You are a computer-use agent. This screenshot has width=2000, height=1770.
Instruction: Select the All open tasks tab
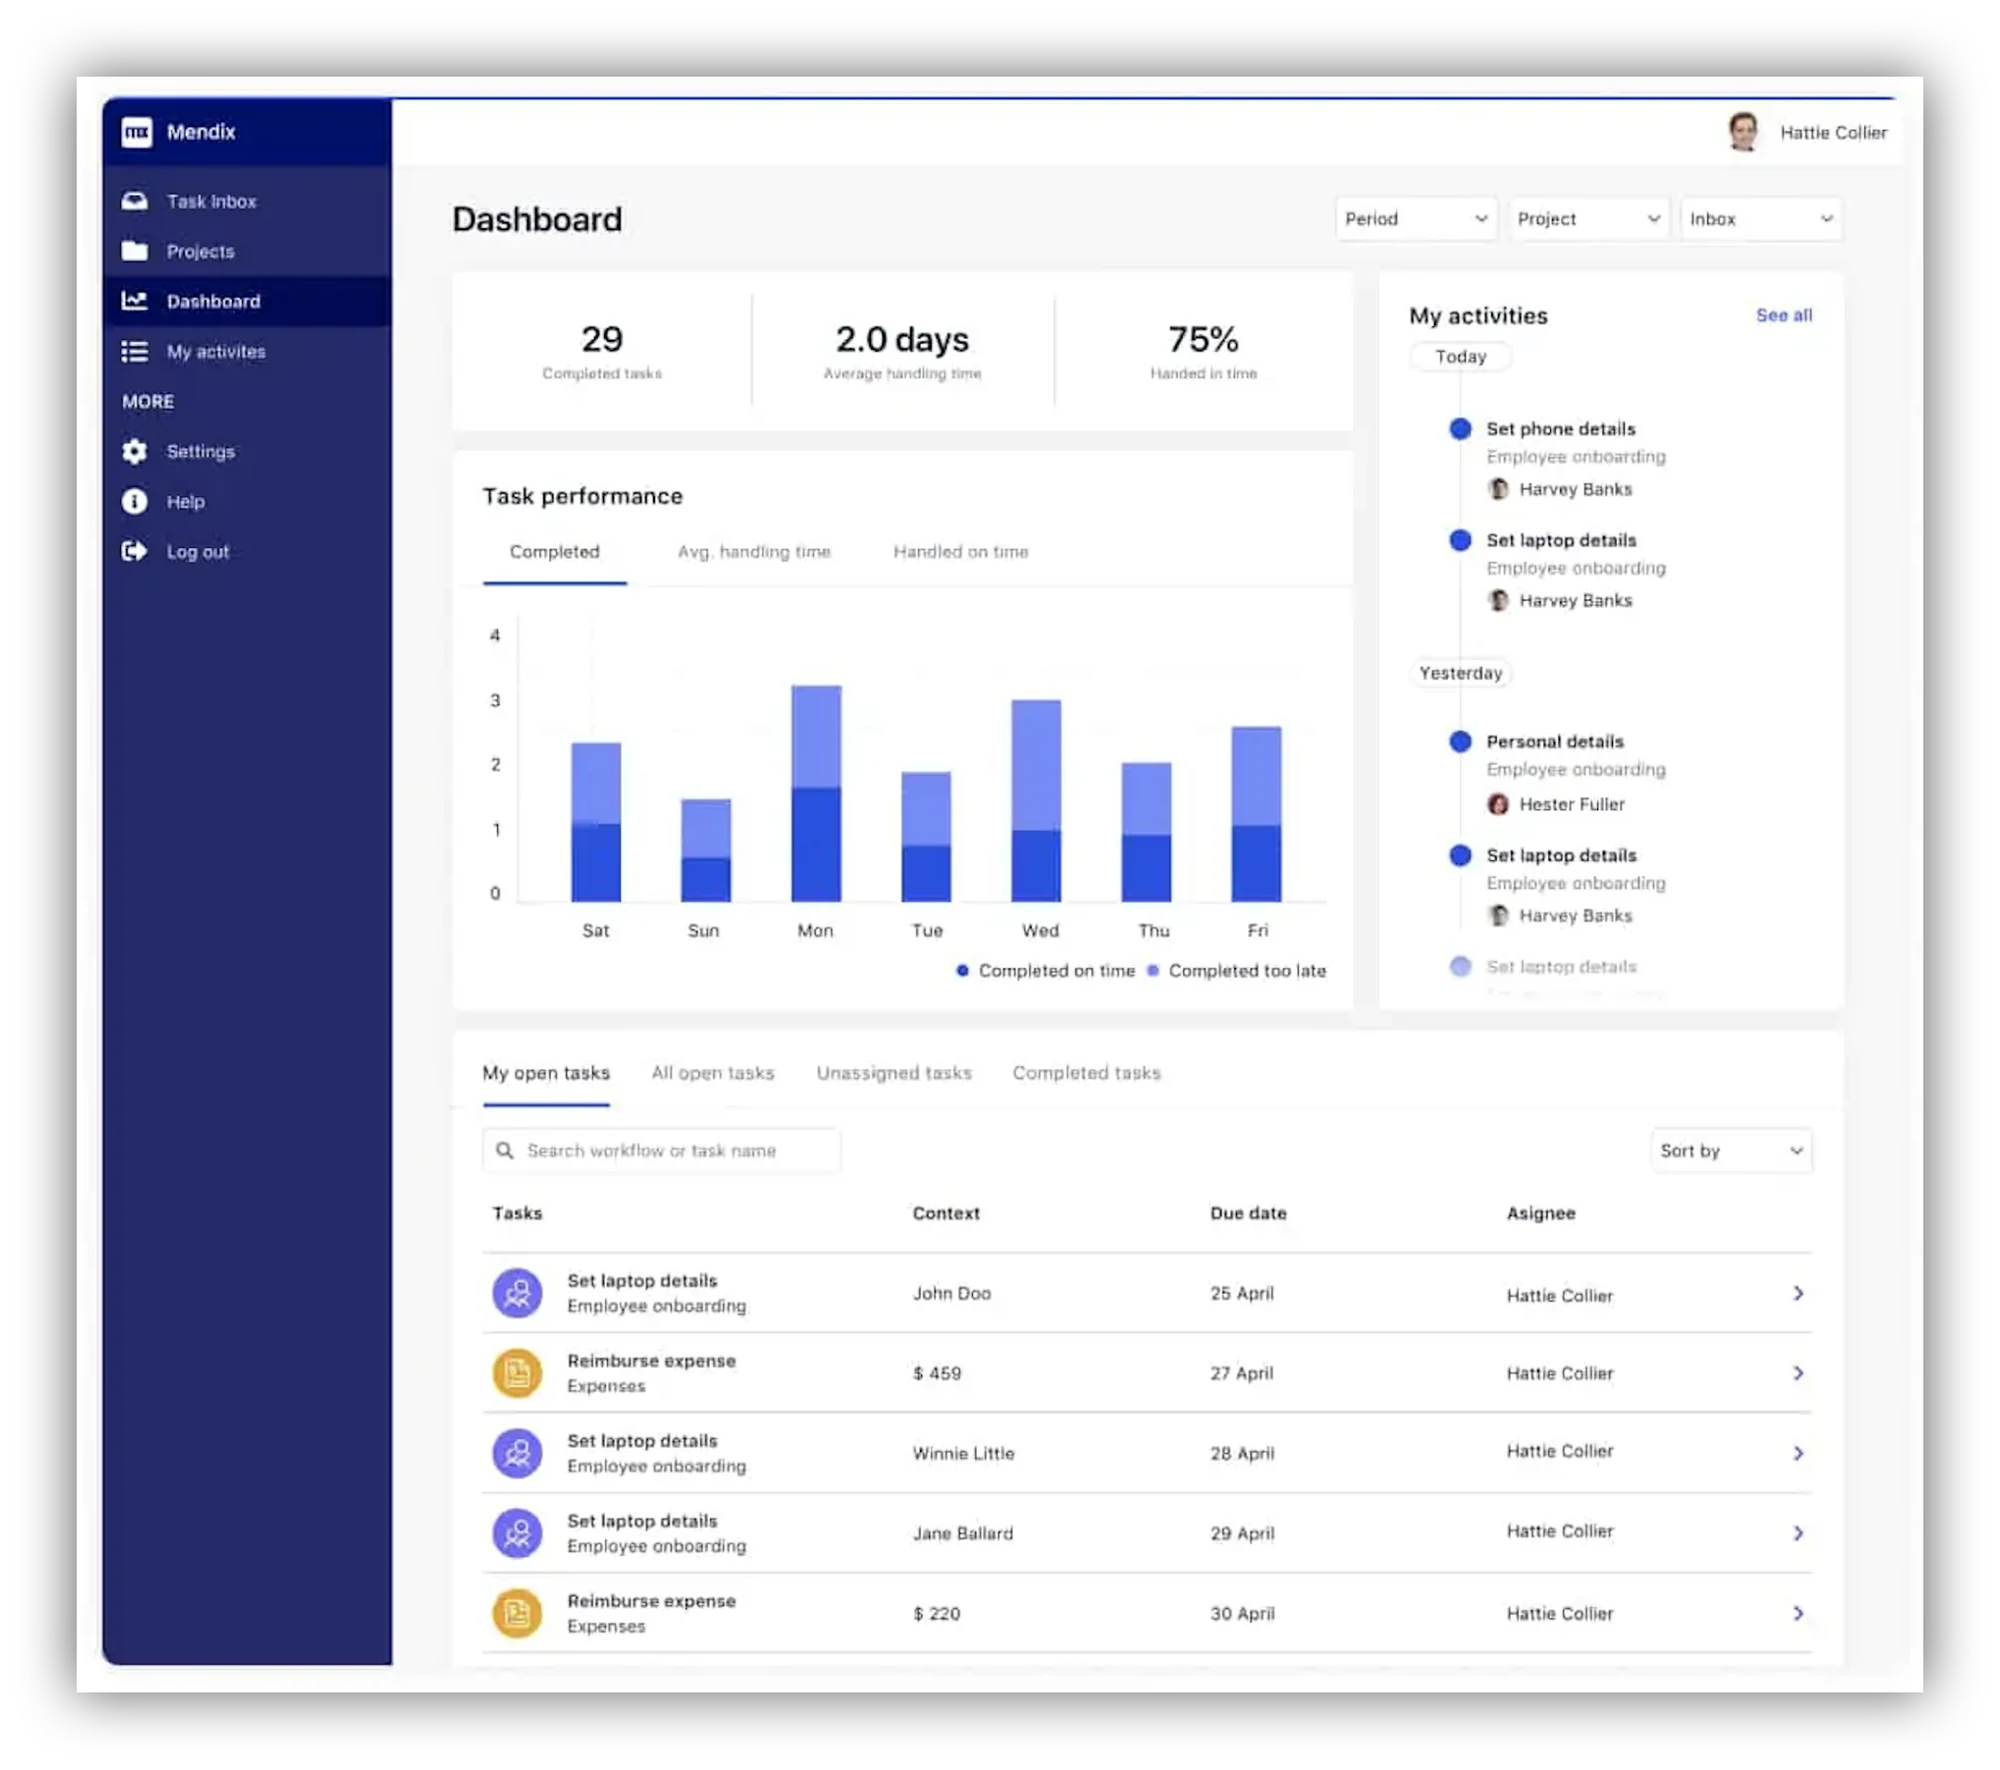tap(713, 1073)
